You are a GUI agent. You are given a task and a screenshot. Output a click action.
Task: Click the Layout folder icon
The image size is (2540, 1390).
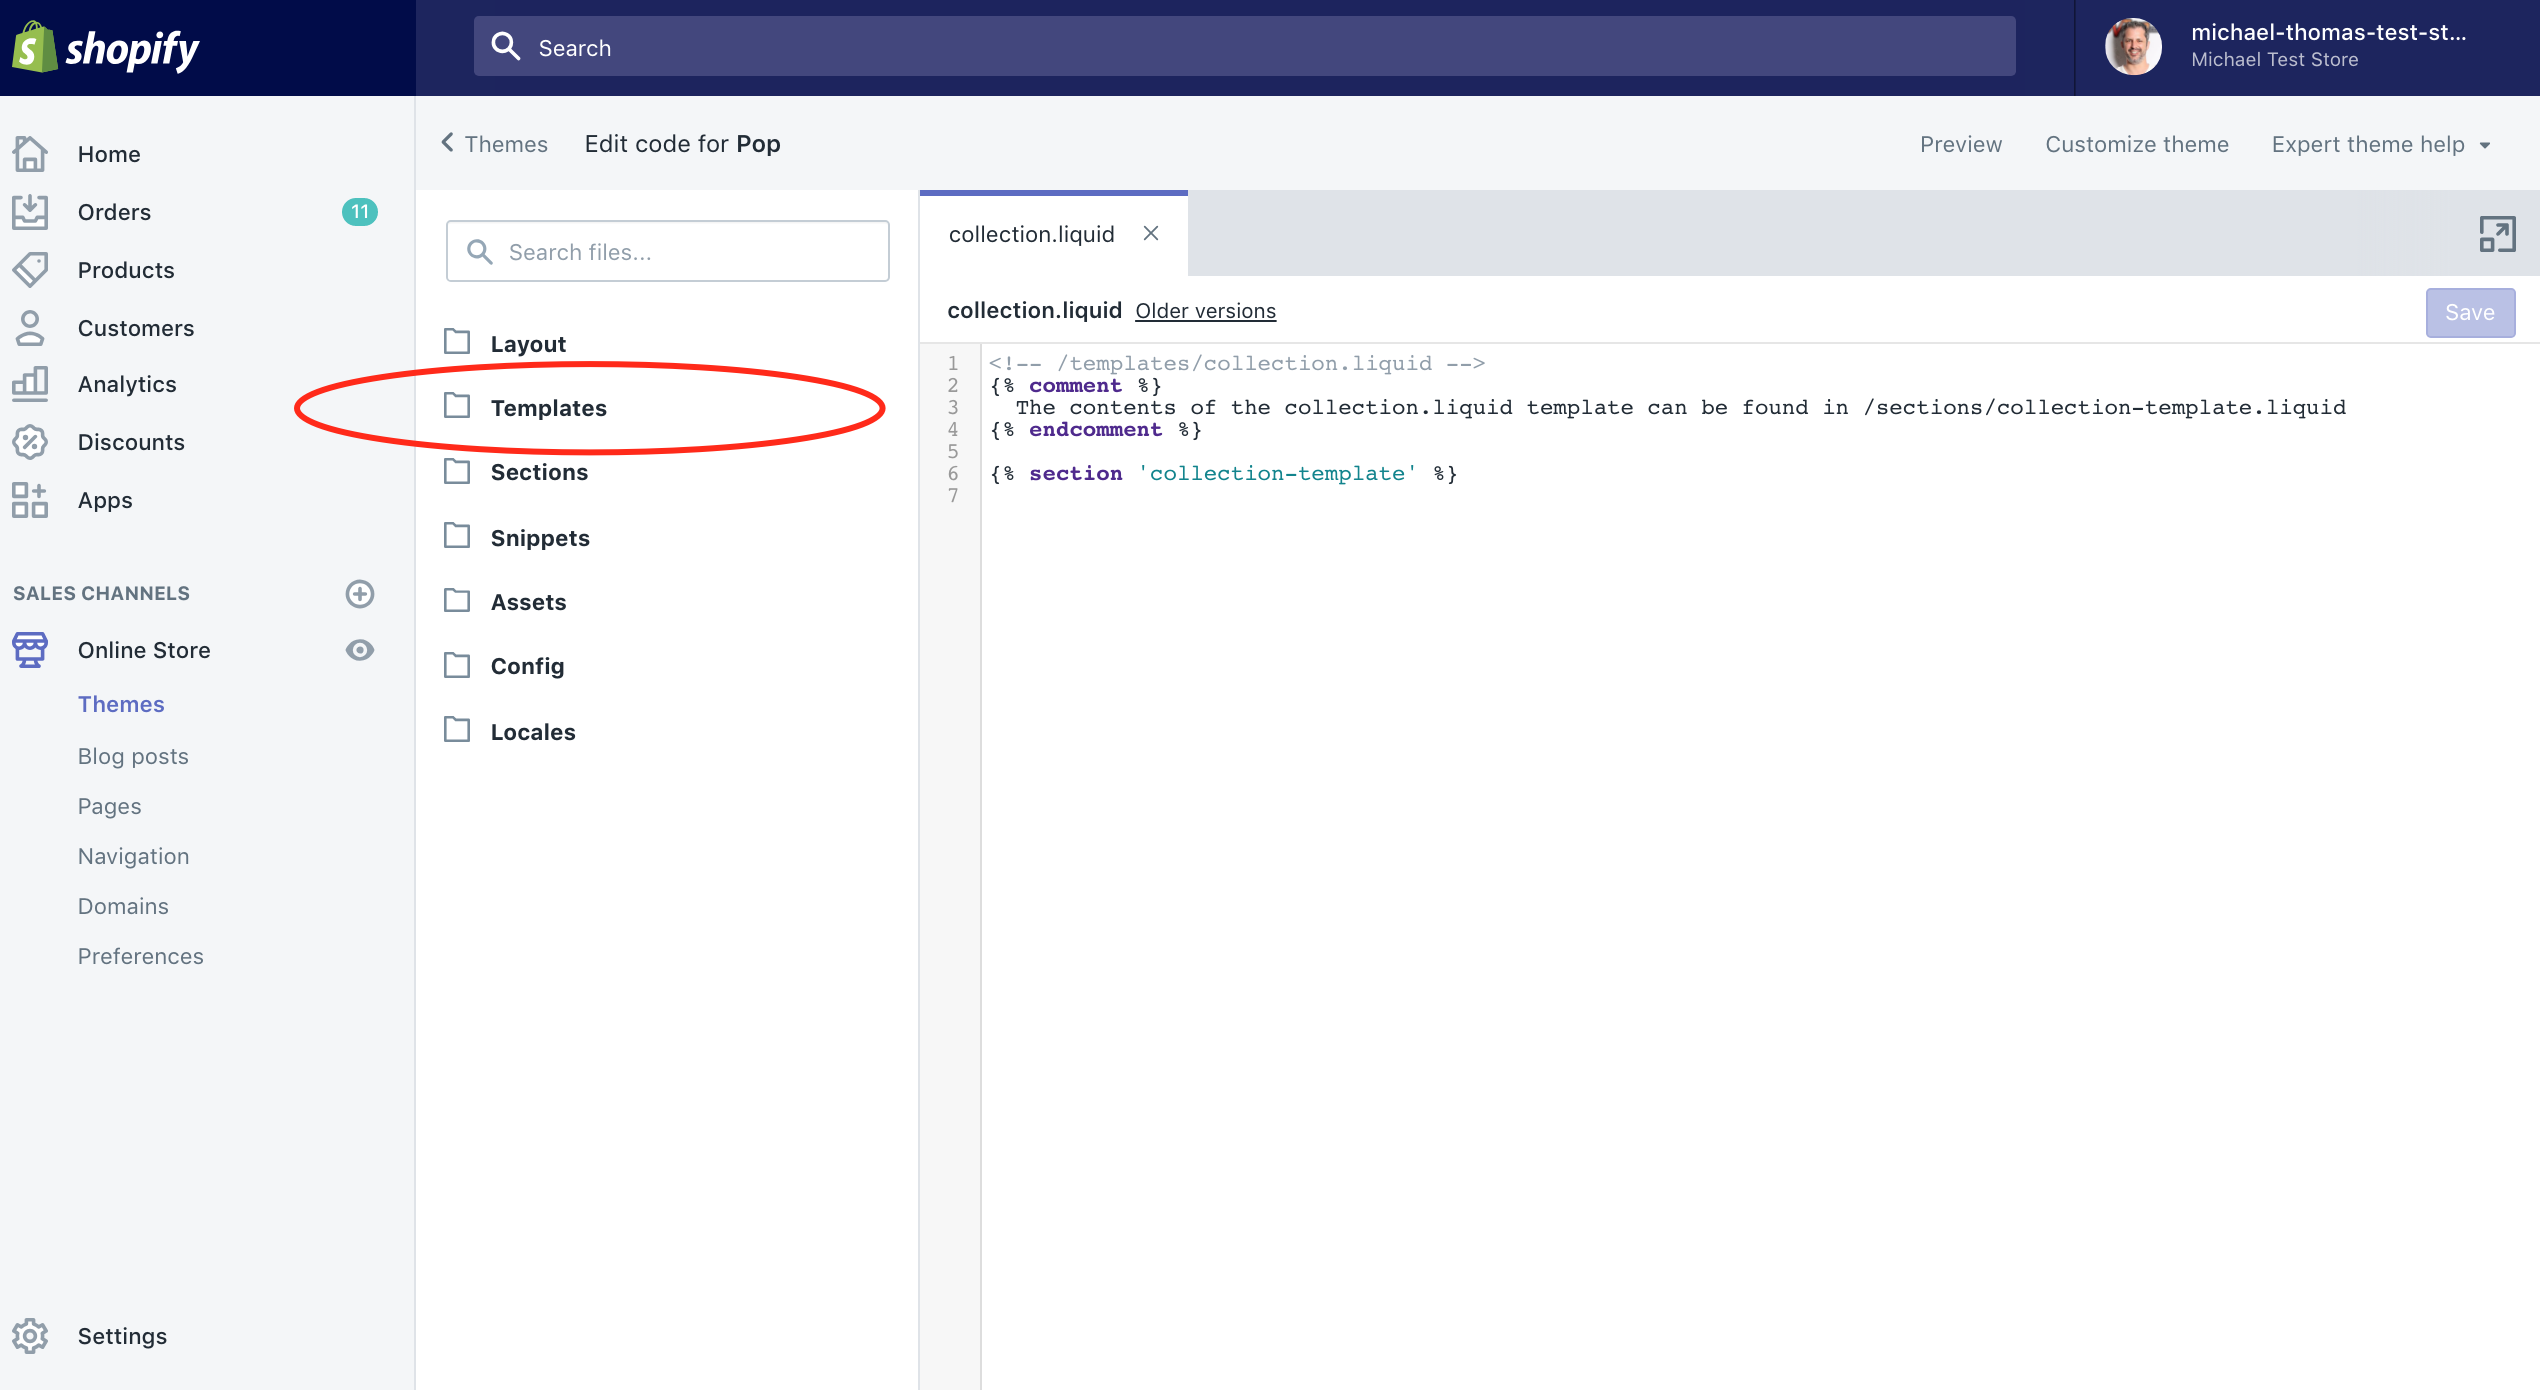(x=457, y=342)
